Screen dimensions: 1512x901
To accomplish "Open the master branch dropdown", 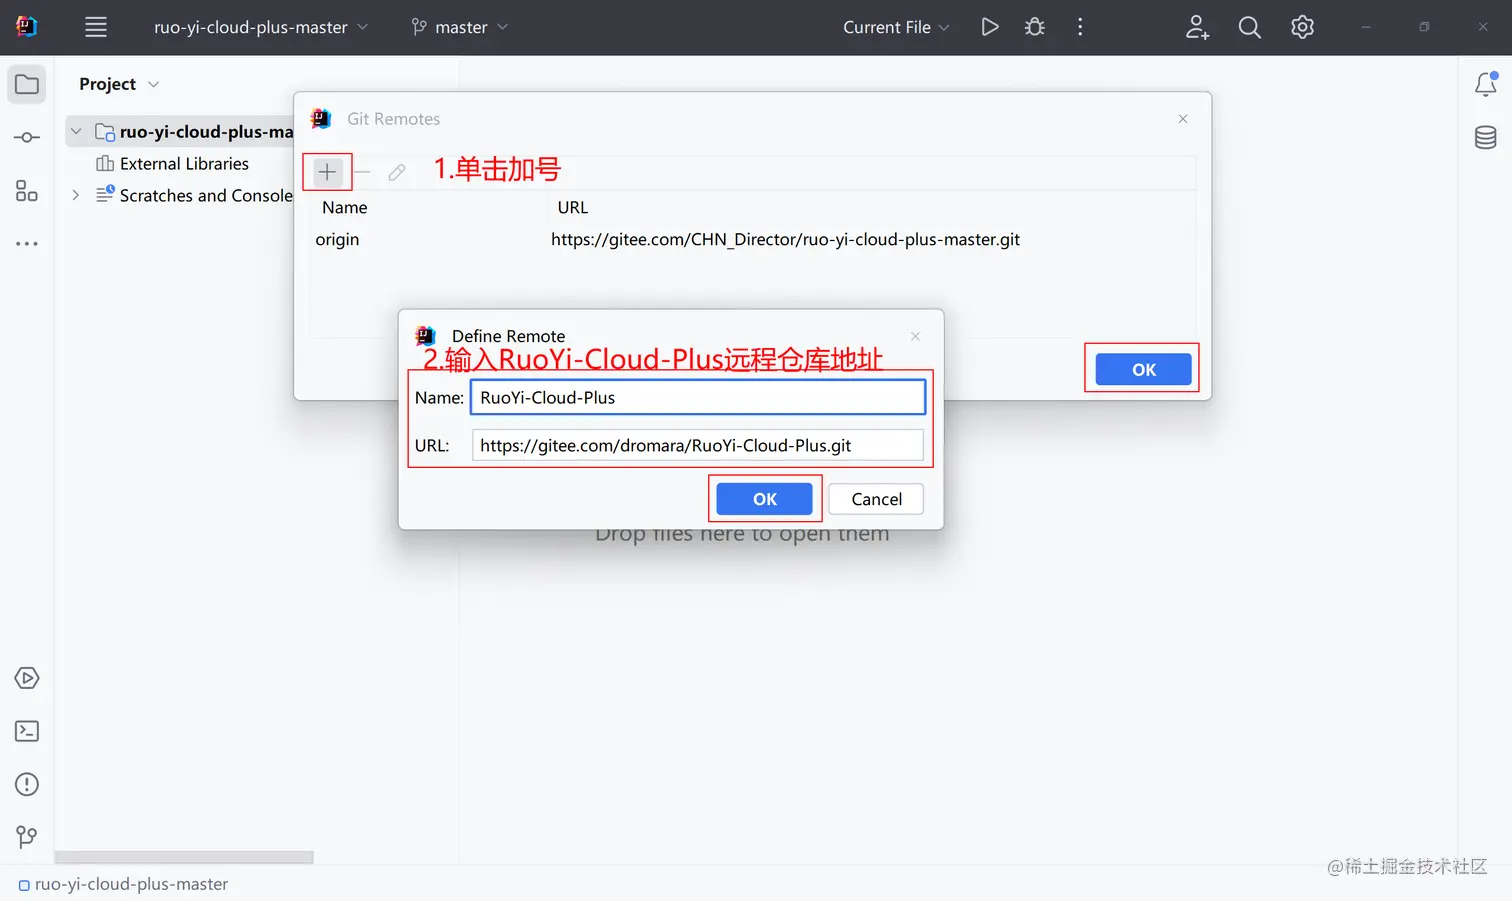I will [x=460, y=27].
